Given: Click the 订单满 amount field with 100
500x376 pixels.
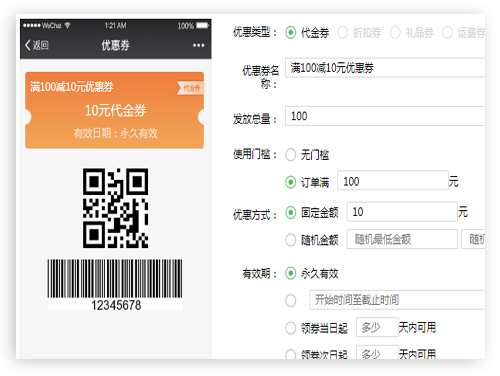Looking at the screenshot, I should (x=393, y=180).
